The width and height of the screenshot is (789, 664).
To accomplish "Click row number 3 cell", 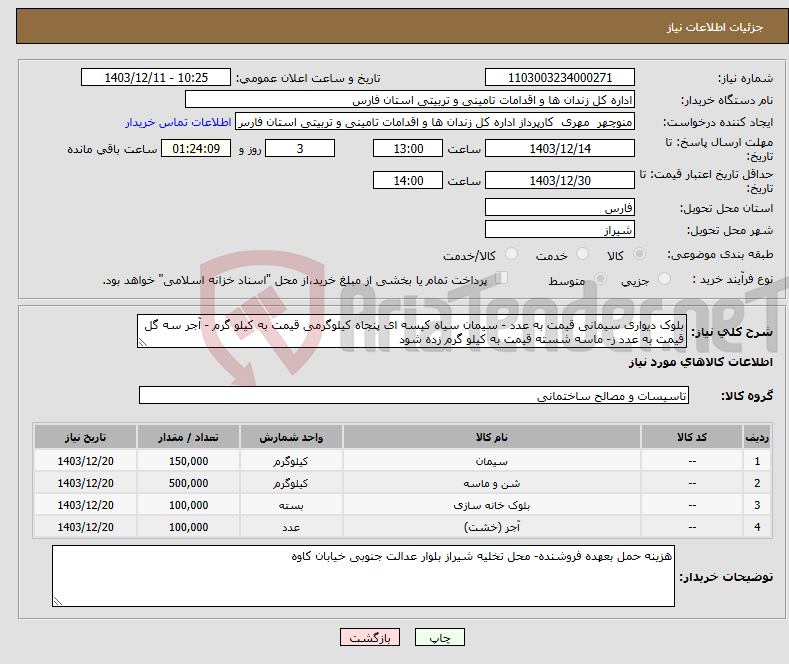I will point(756,505).
